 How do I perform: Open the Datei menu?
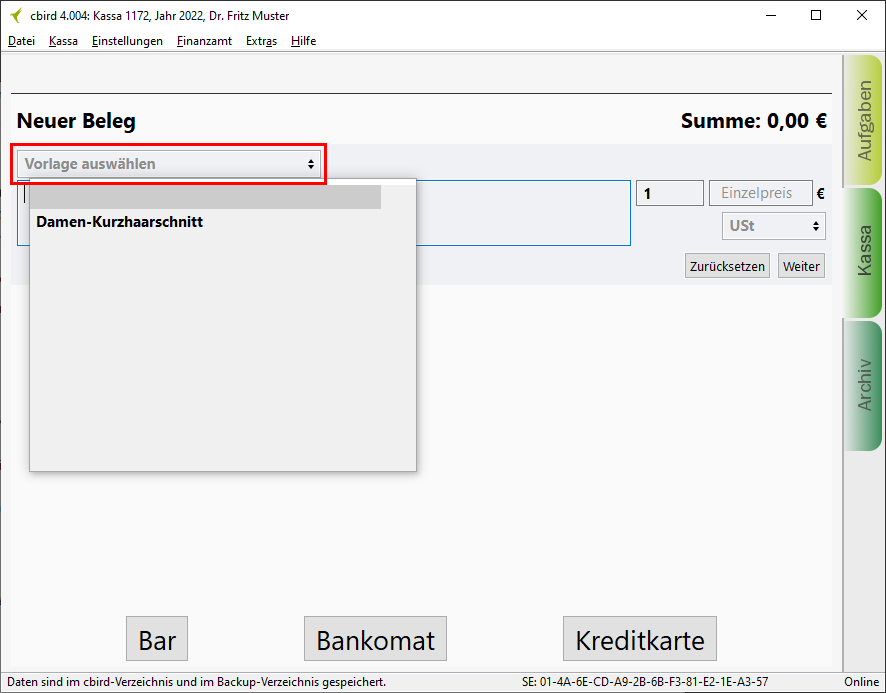(x=21, y=41)
